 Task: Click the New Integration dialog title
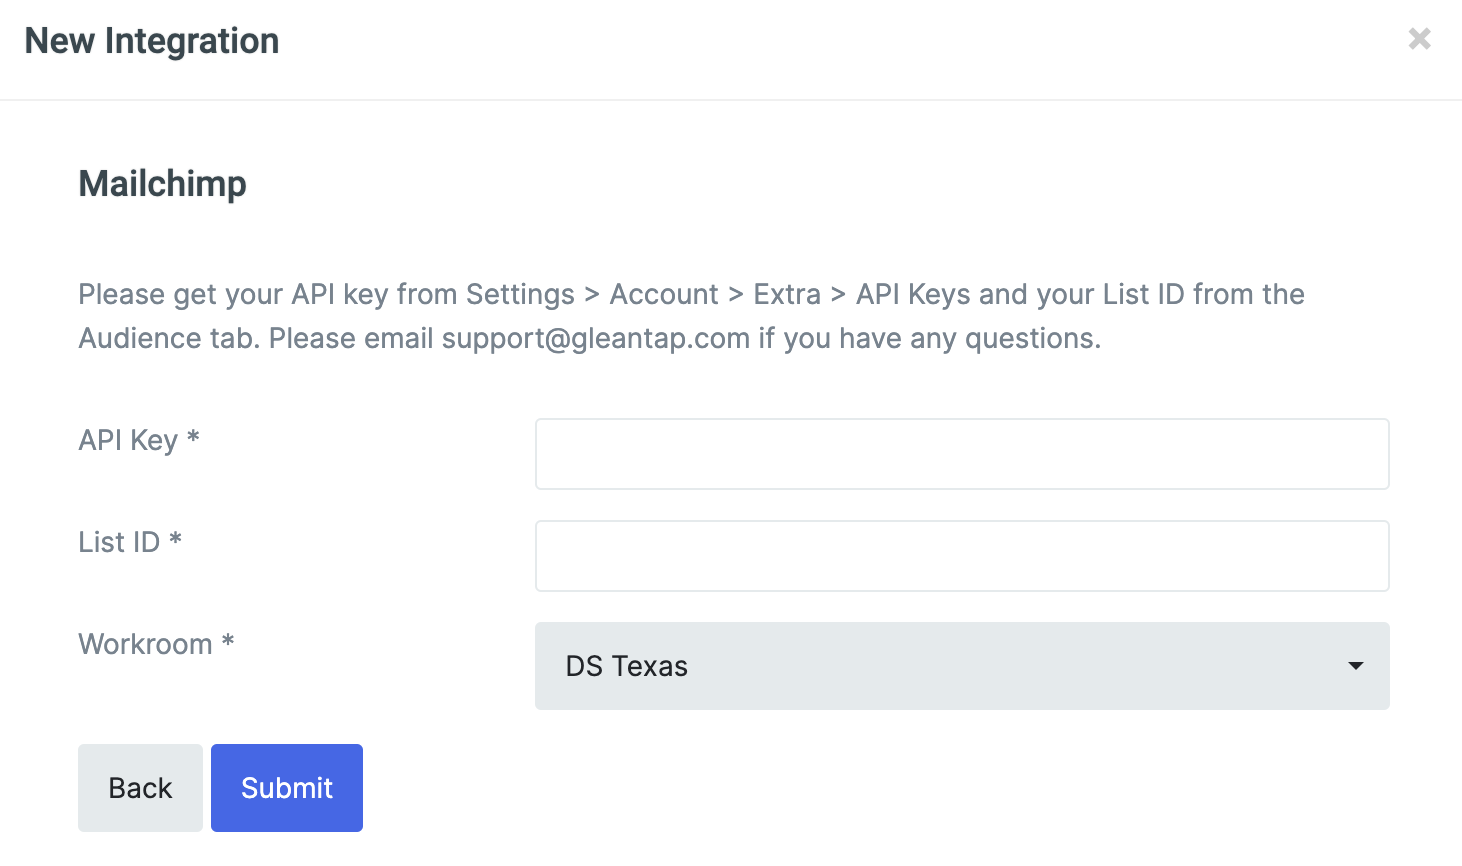pos(152,41)
